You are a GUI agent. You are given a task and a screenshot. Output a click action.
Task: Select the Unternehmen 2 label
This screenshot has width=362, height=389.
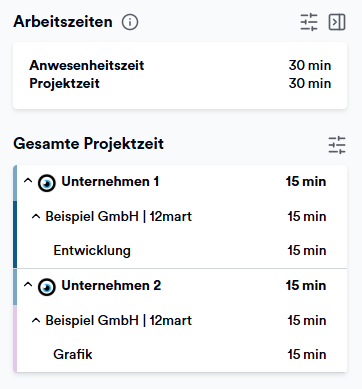click(111, 286)
